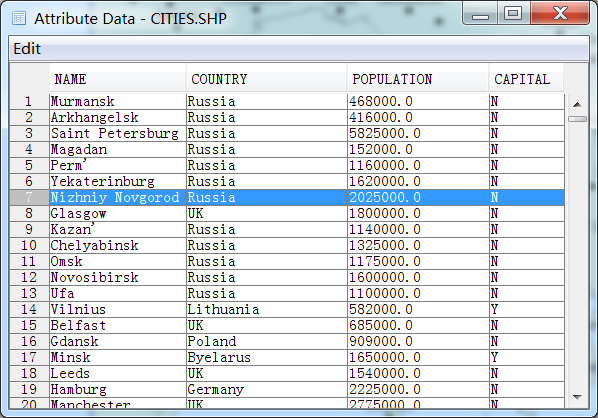
Task: Click the Ufa name cell
Action: tap(118, 294)
